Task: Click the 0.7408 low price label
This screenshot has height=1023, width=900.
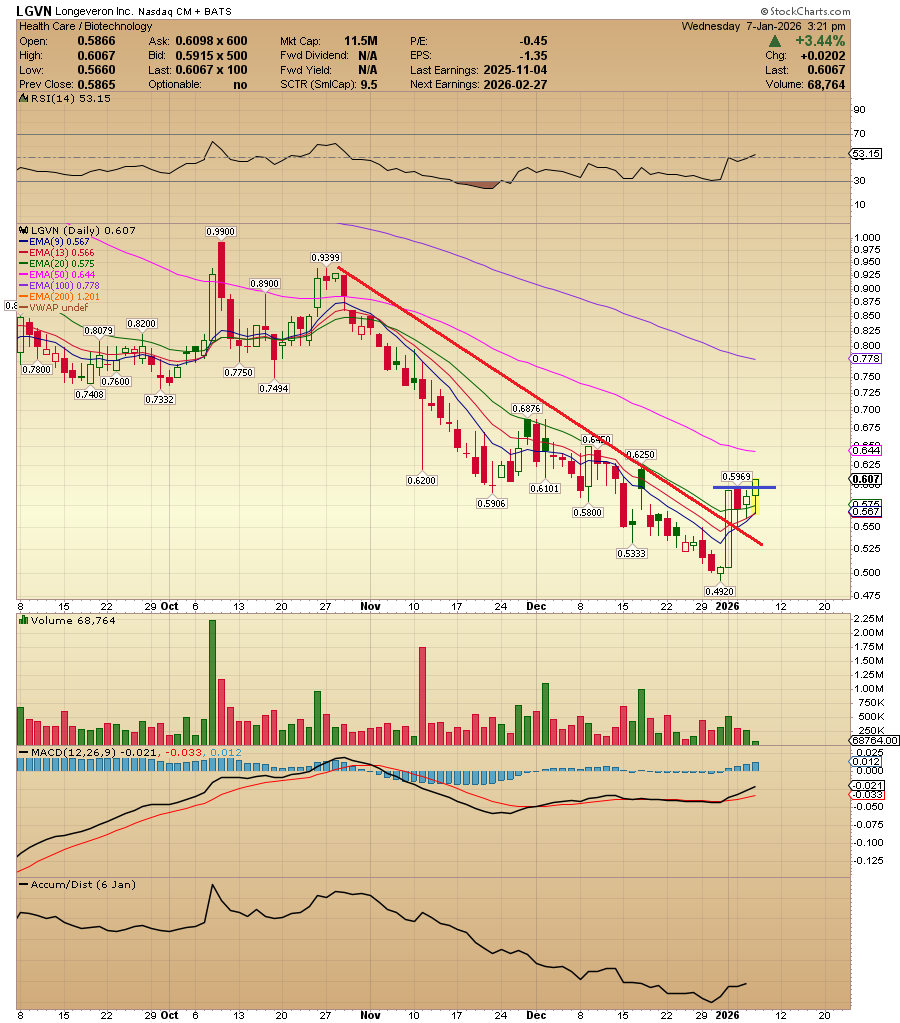Action: (89, 395)
